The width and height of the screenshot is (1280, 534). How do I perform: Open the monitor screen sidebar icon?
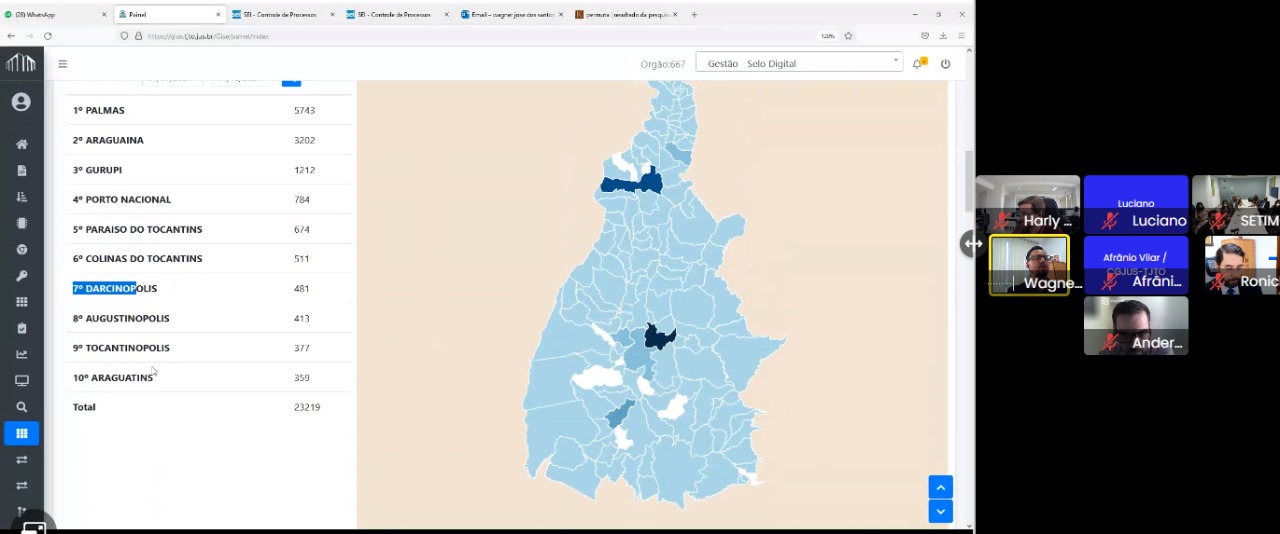click(21, 381)
